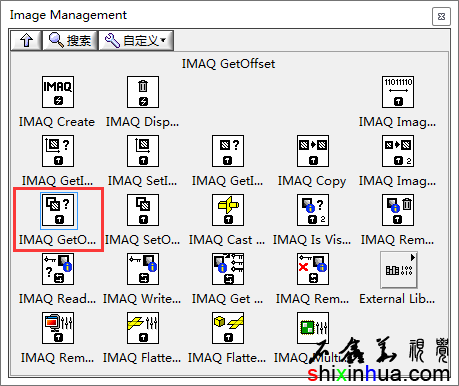The height and width of the screenshot is (386, 459).
Task: Select the highlighted IMAQ GetOffset VI
Action: click(x=59, y=211)
